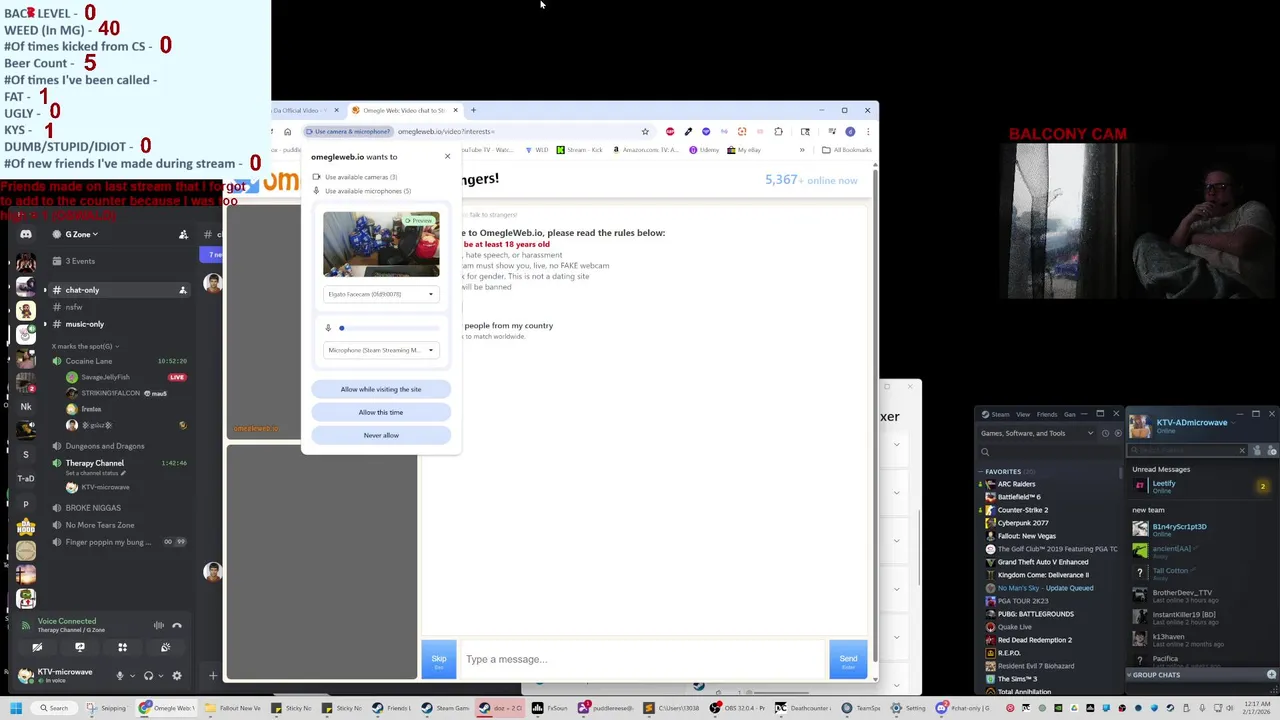
Task: Click the Type a message field
Action: [x=642, y=659]
